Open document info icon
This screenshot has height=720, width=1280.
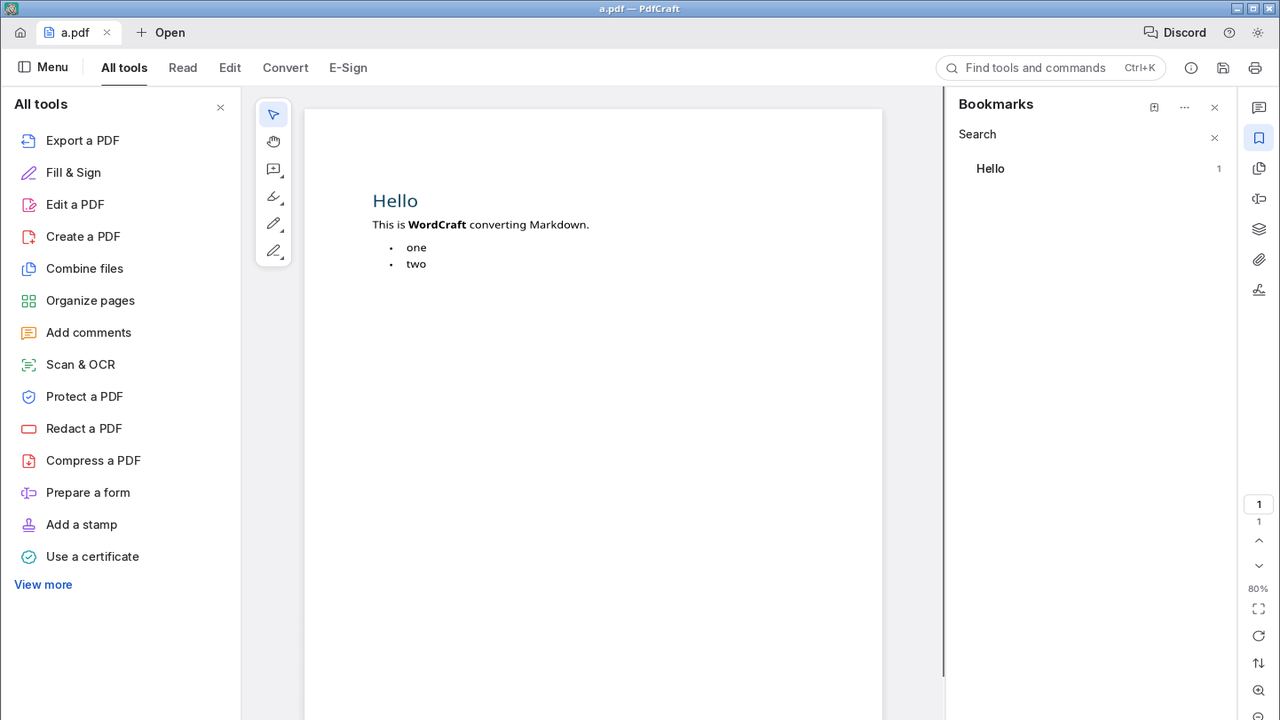pyautogui.click(x=1191, y=68)
